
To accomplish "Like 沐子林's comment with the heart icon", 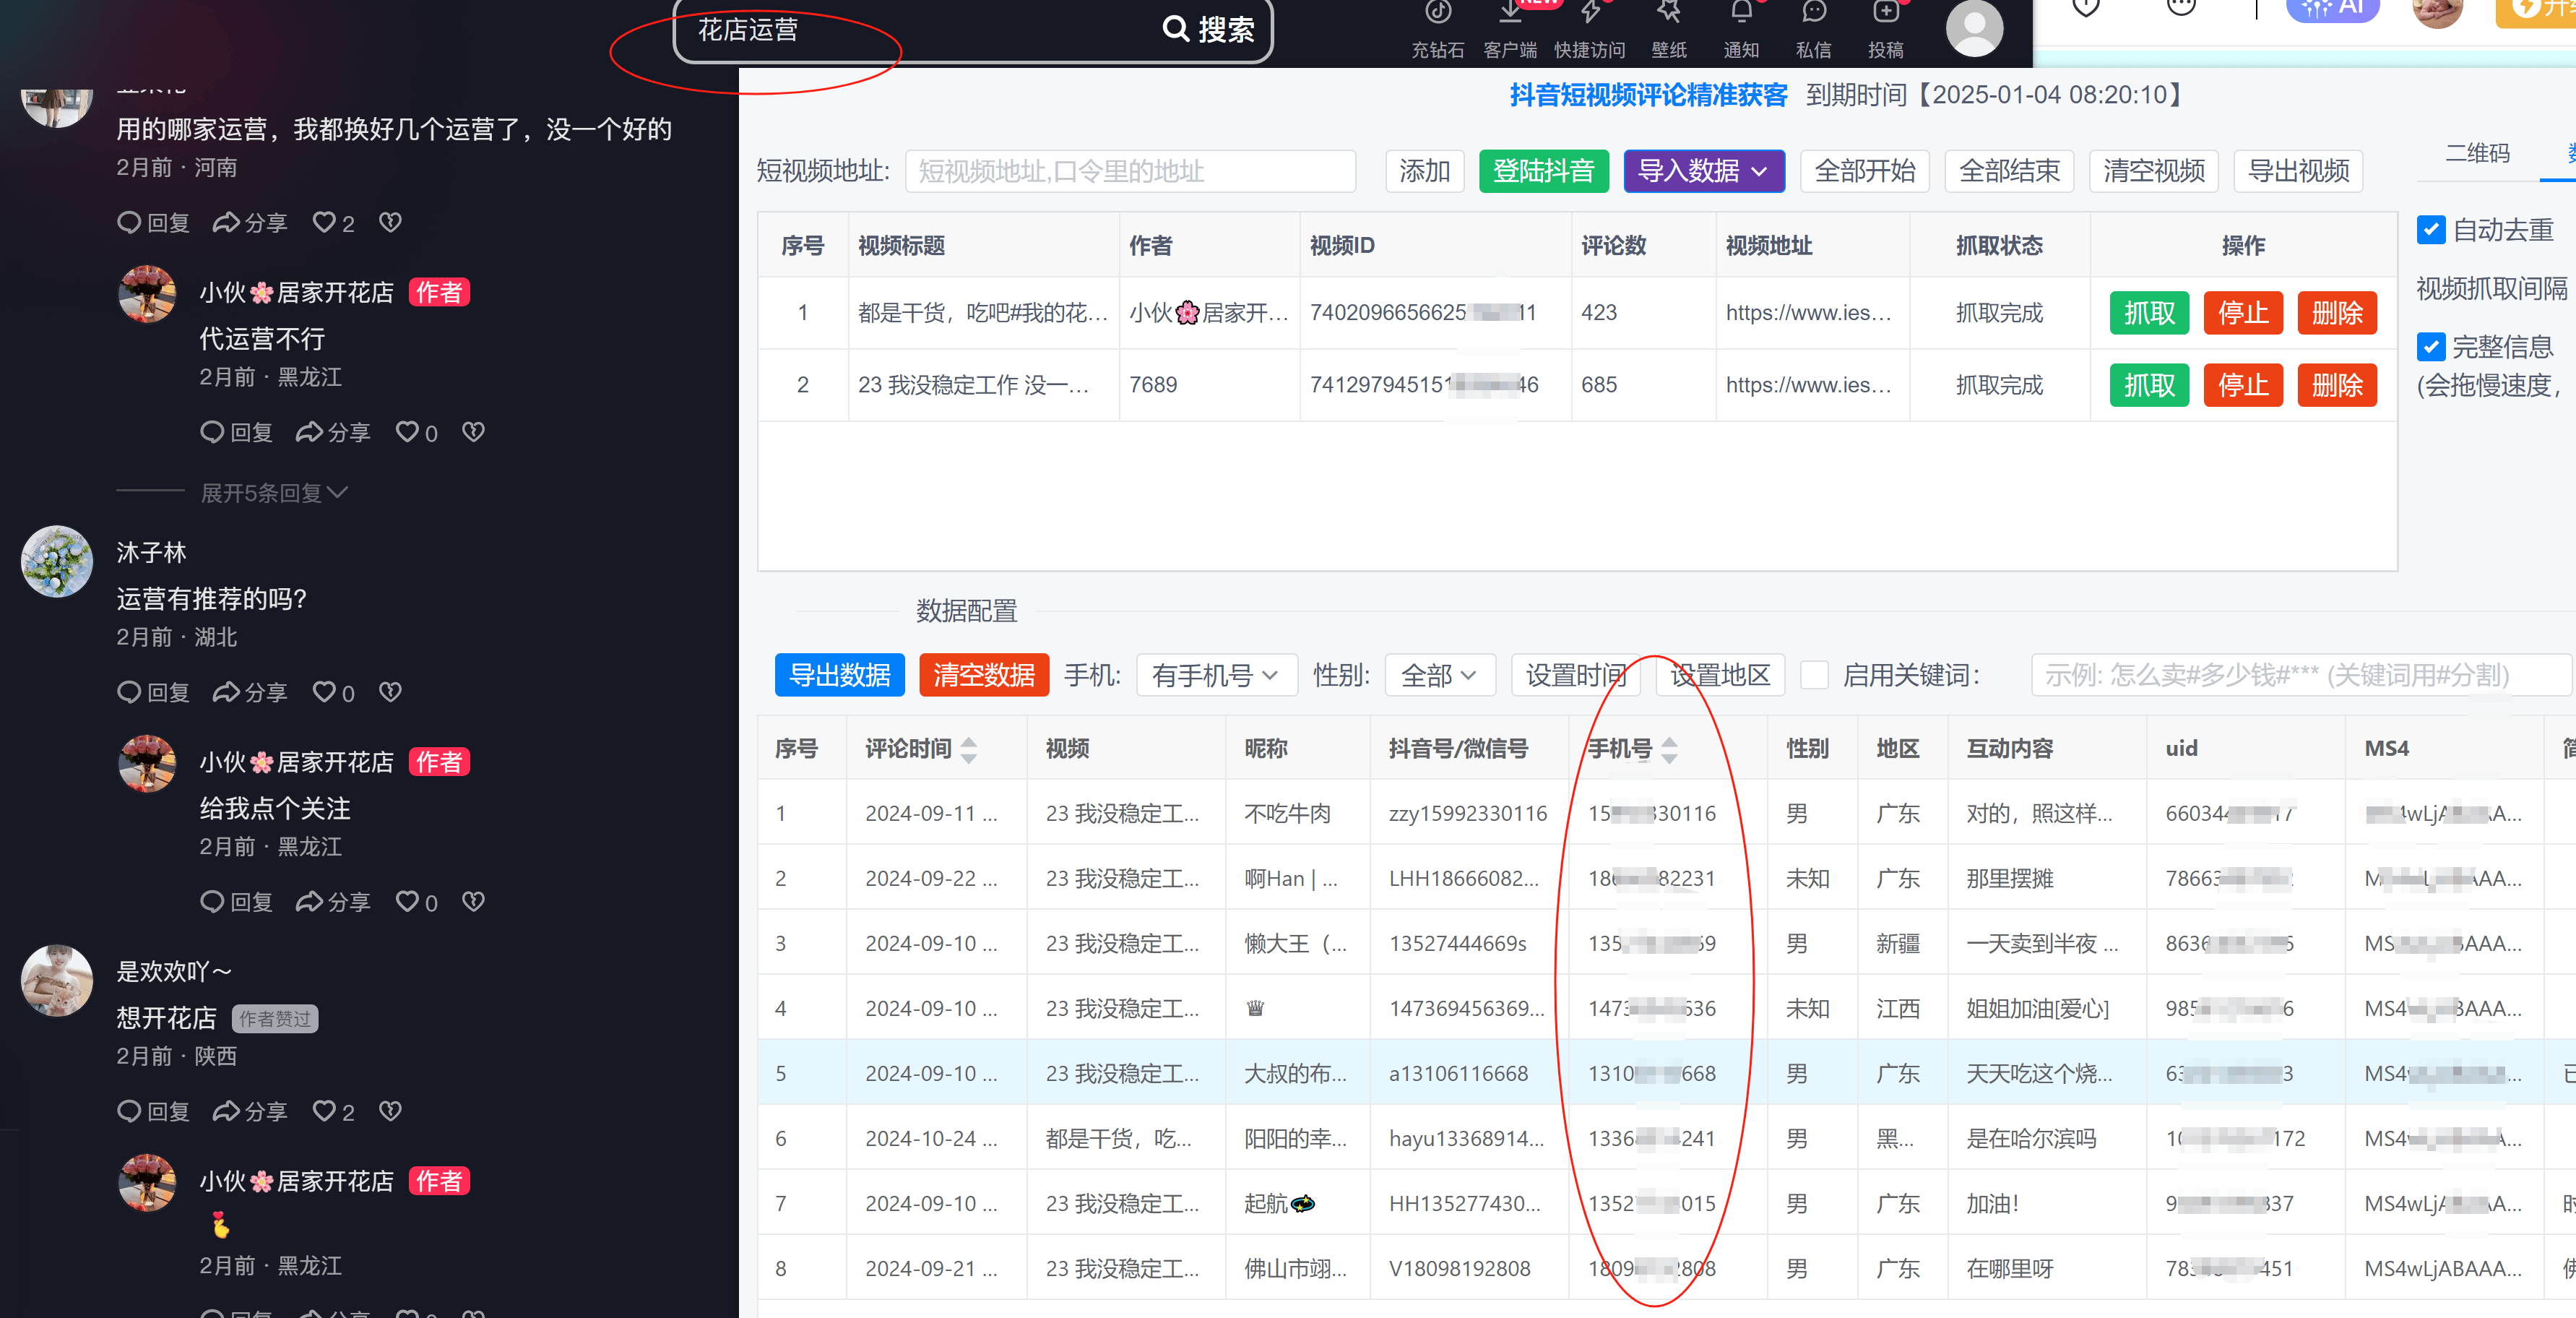I will point(325,691).
